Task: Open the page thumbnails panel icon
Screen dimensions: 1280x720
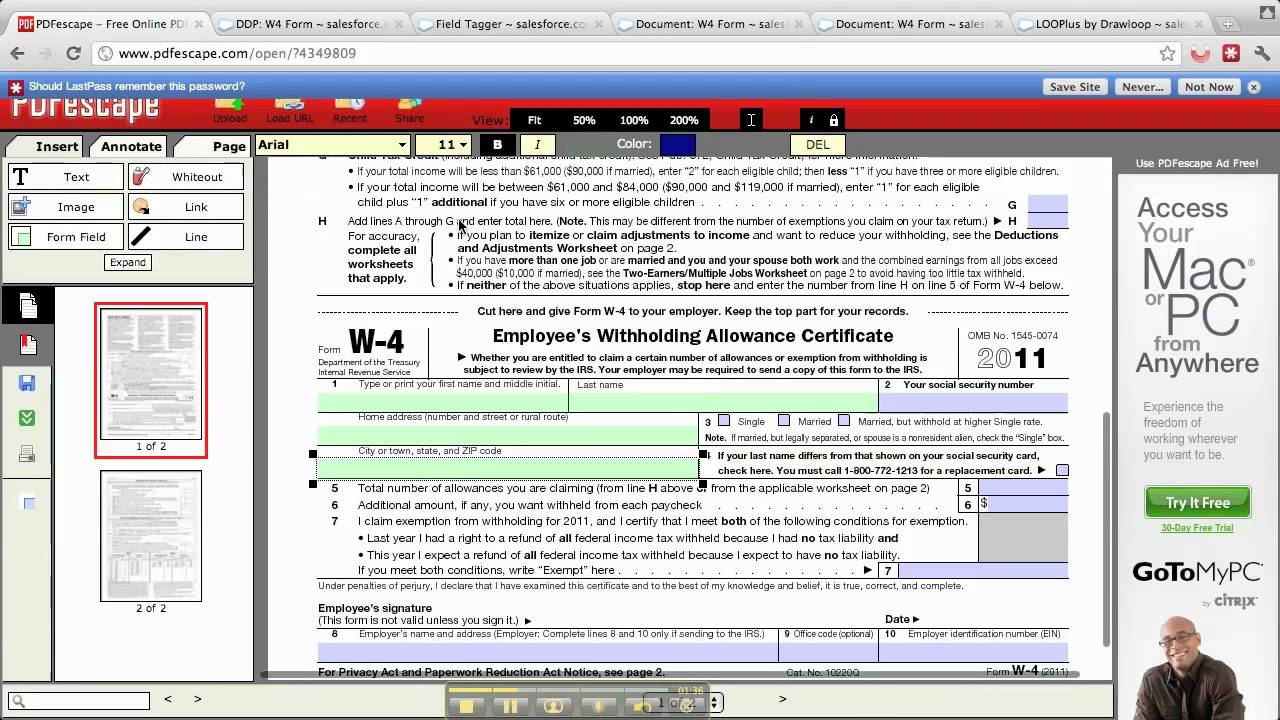Action: pyautogui.click(x=28, y=305)
